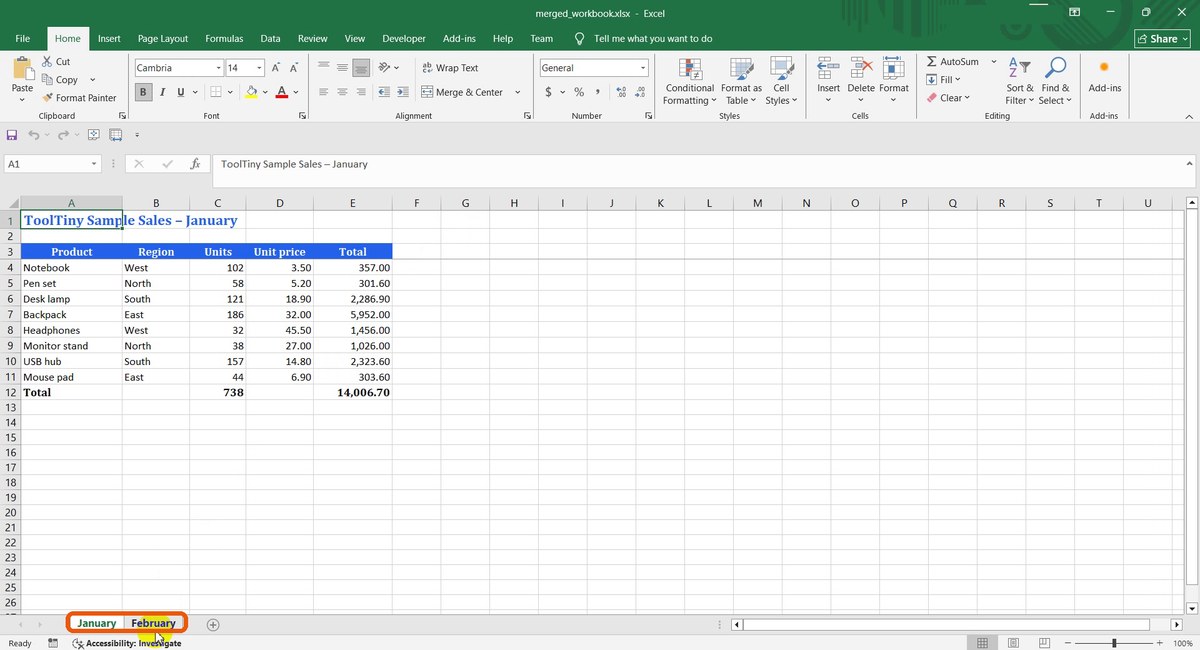Toggle Italic formatting

162,92
